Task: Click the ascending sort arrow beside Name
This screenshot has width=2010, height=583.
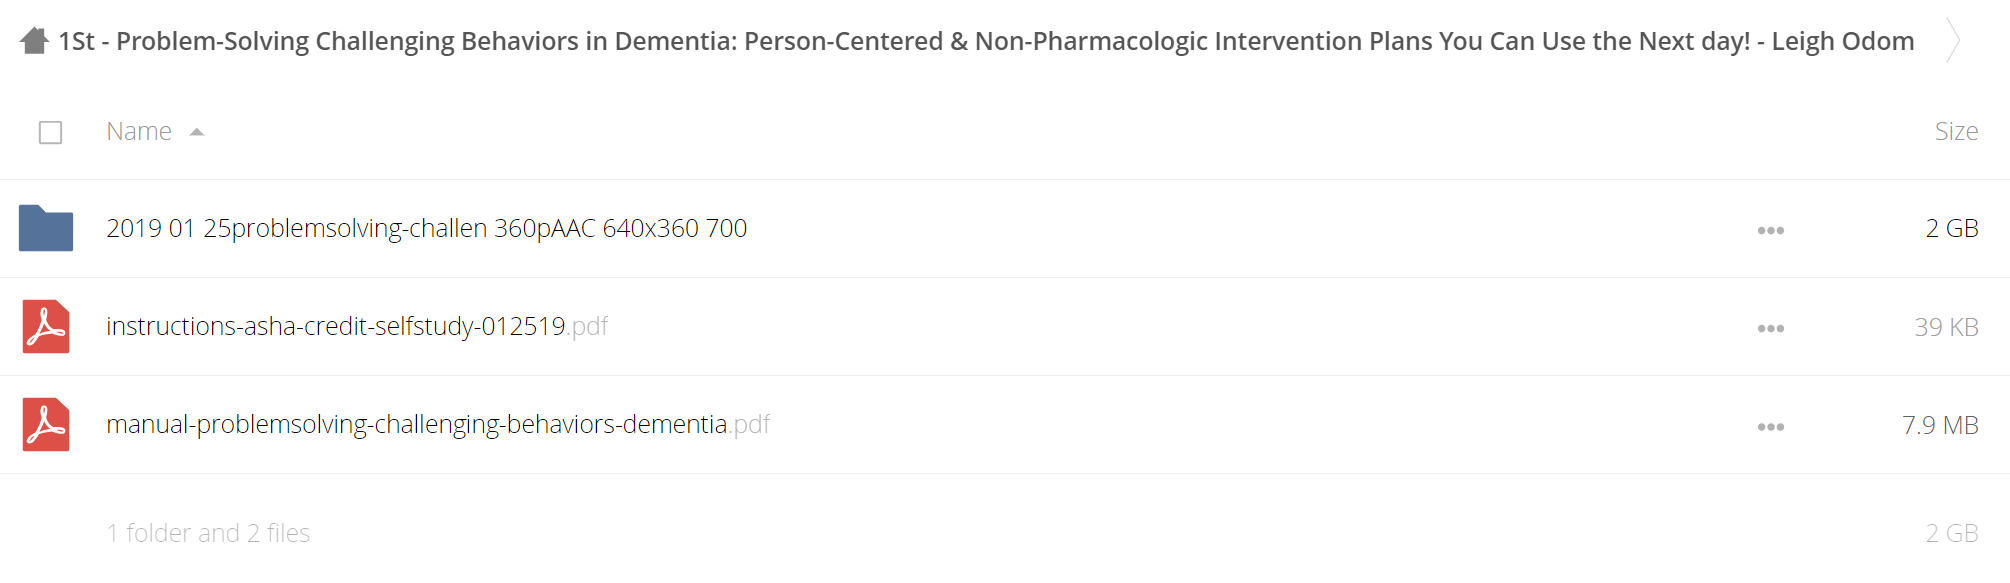Action: pos(197,132)
